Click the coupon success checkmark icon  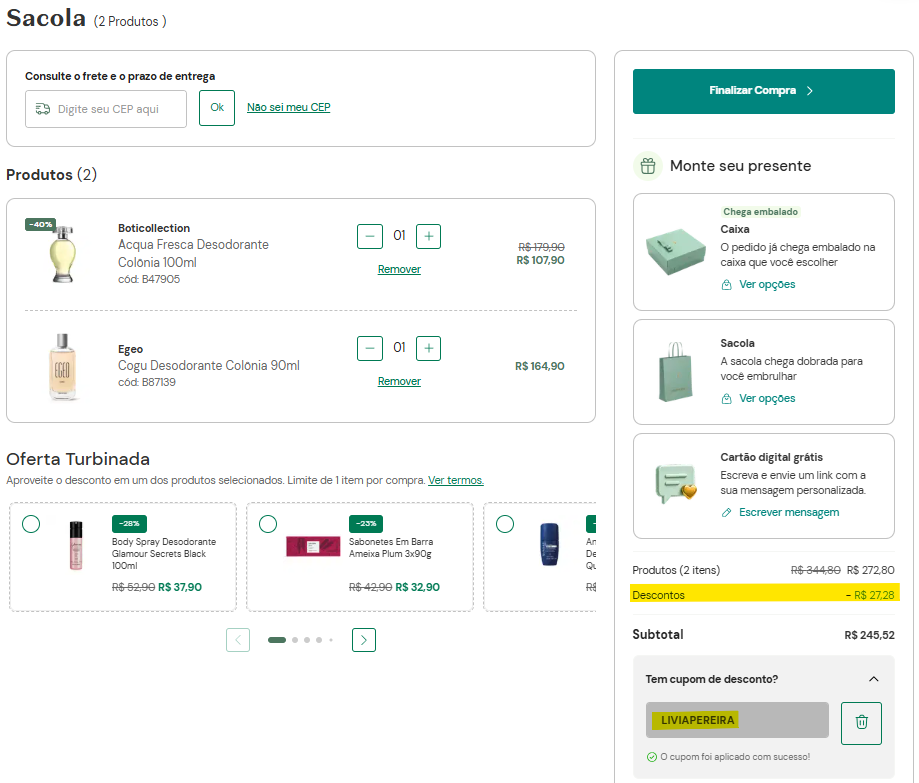coord(651,757)
